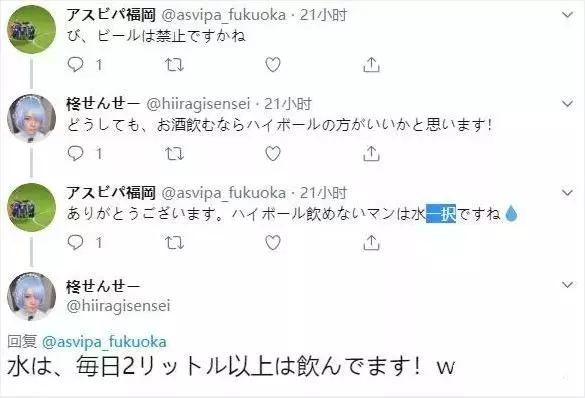Expand options chevron on the bottom tweet
The image size is (585, 398).
[567, 285]
